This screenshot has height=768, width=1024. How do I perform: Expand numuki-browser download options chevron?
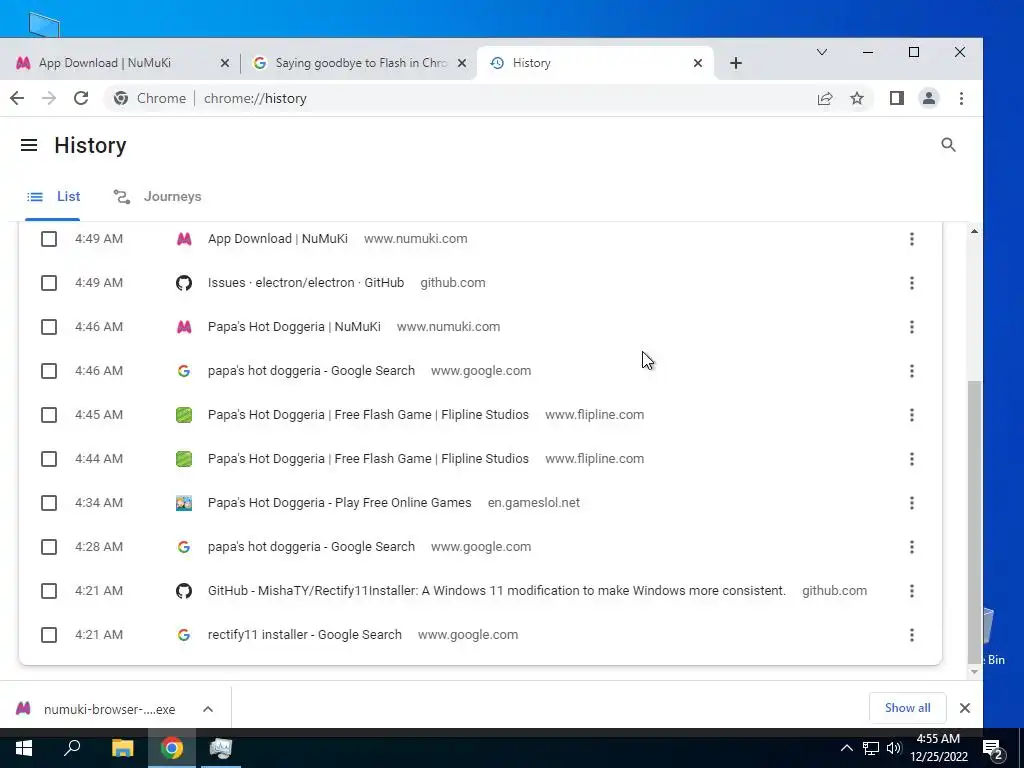[208, 709]
